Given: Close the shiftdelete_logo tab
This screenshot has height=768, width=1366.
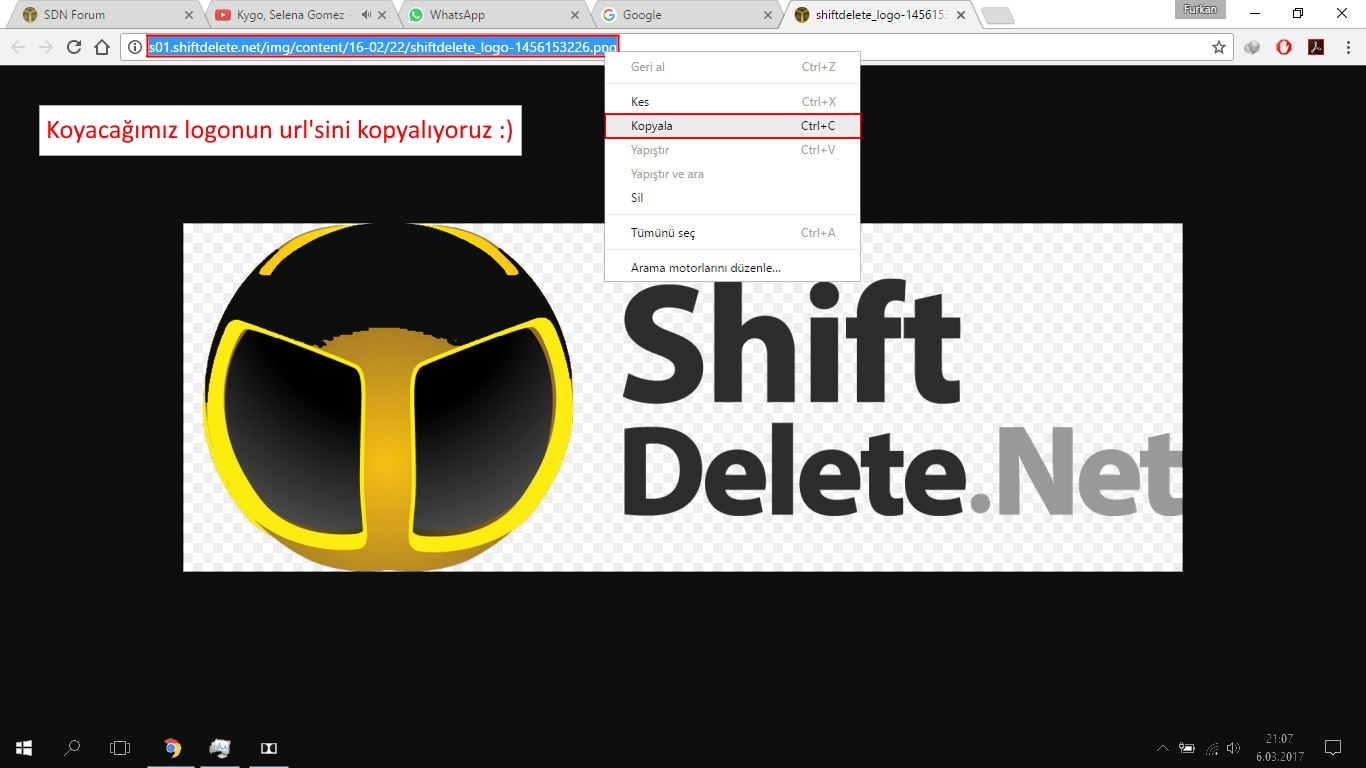Looking at the screenshot, I should pyautogui.click(x=961, y=15).
